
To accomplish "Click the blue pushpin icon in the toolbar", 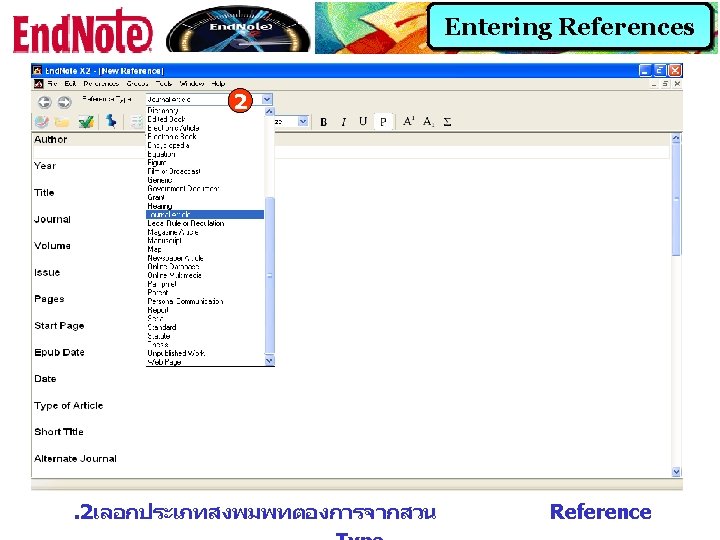I will click(111, 121).
